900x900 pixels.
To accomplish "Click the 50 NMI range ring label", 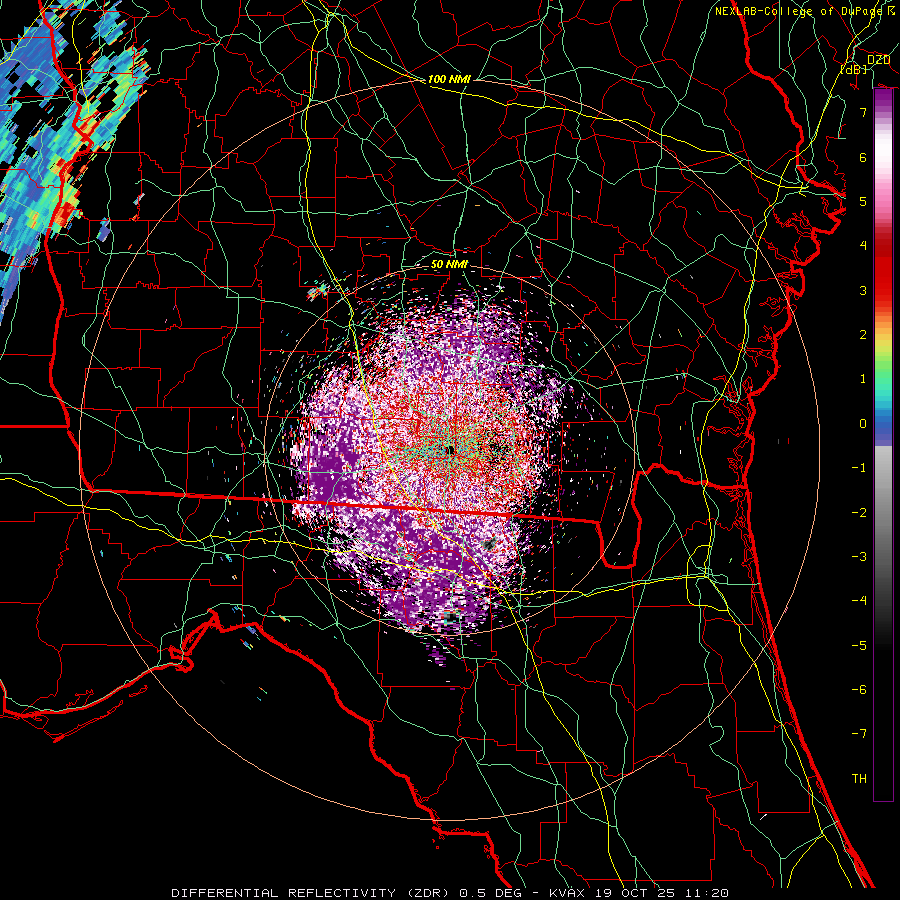I will pos(449,265).
